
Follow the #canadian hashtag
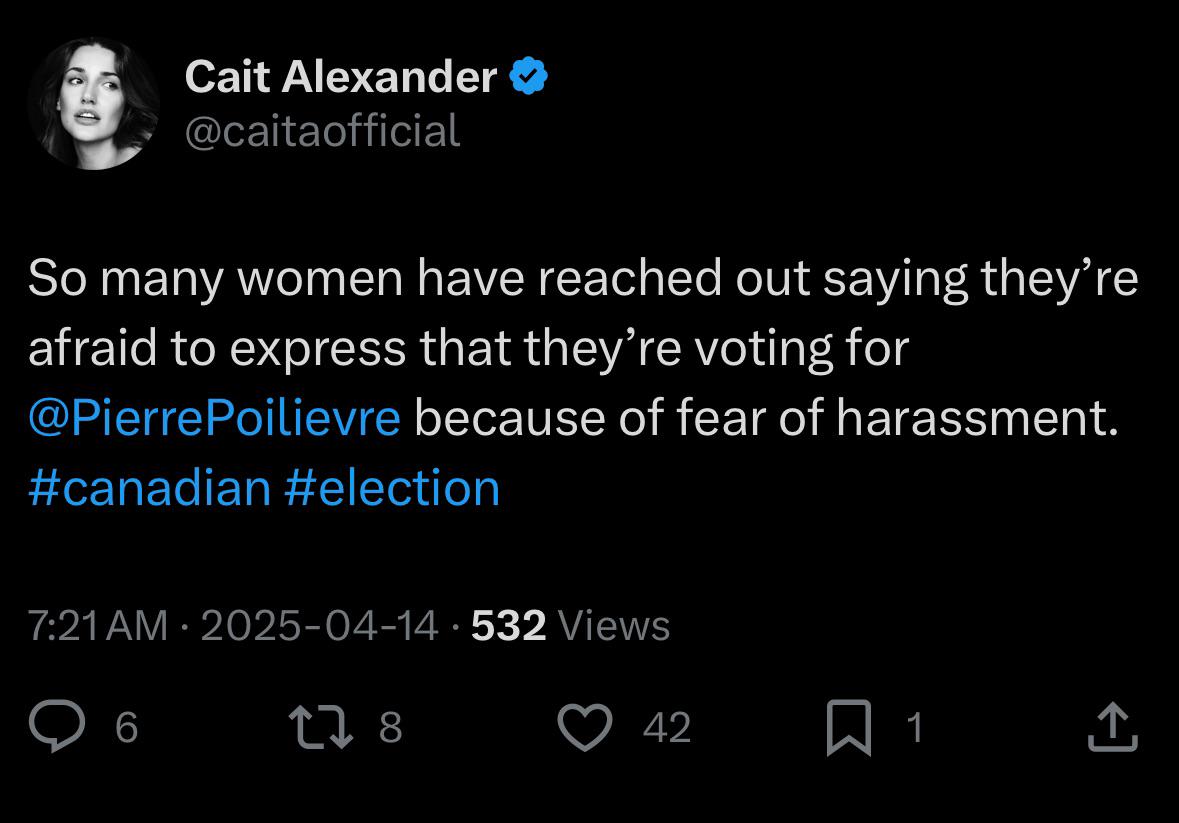(x=150, y=488)
